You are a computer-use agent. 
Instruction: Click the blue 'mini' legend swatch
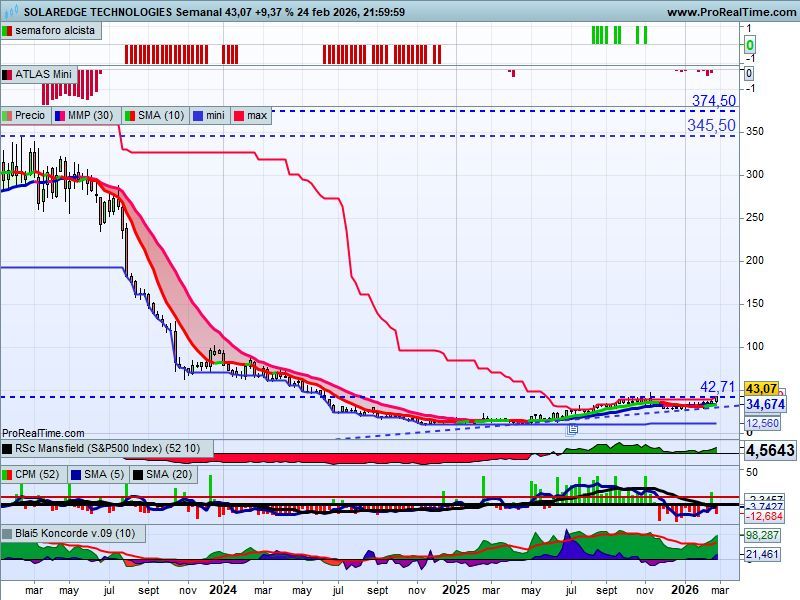(x=198, y=116)
